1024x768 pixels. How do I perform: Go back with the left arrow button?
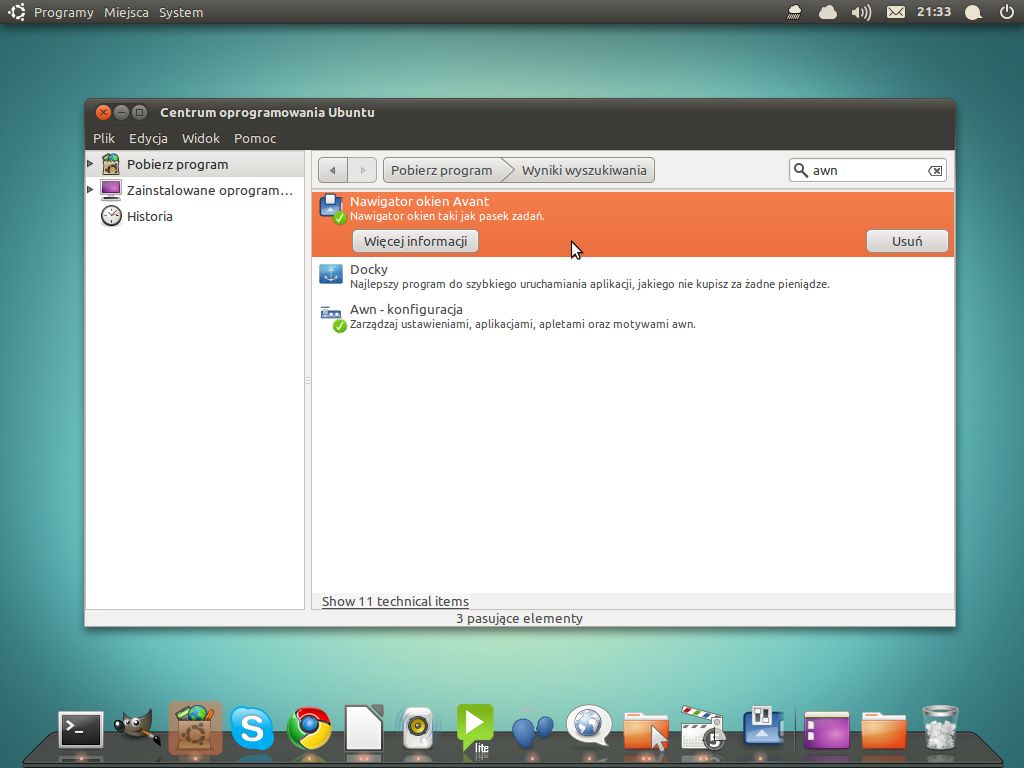332,170
